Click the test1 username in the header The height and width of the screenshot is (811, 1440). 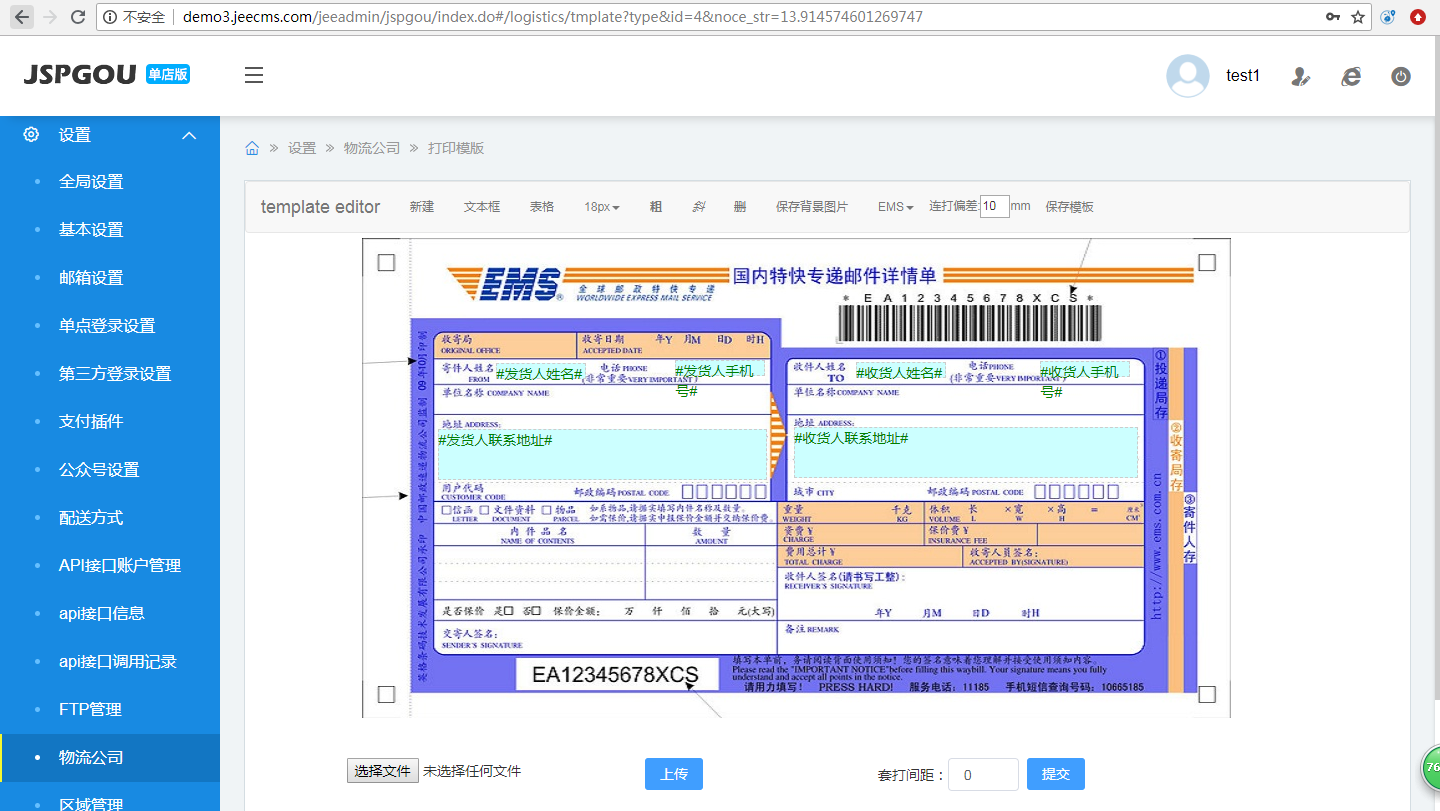(1243, 76)
